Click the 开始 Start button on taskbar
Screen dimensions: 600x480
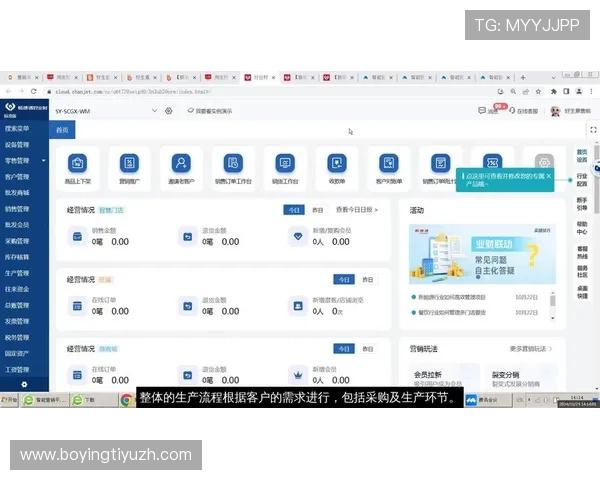click(x=9, y=400)
